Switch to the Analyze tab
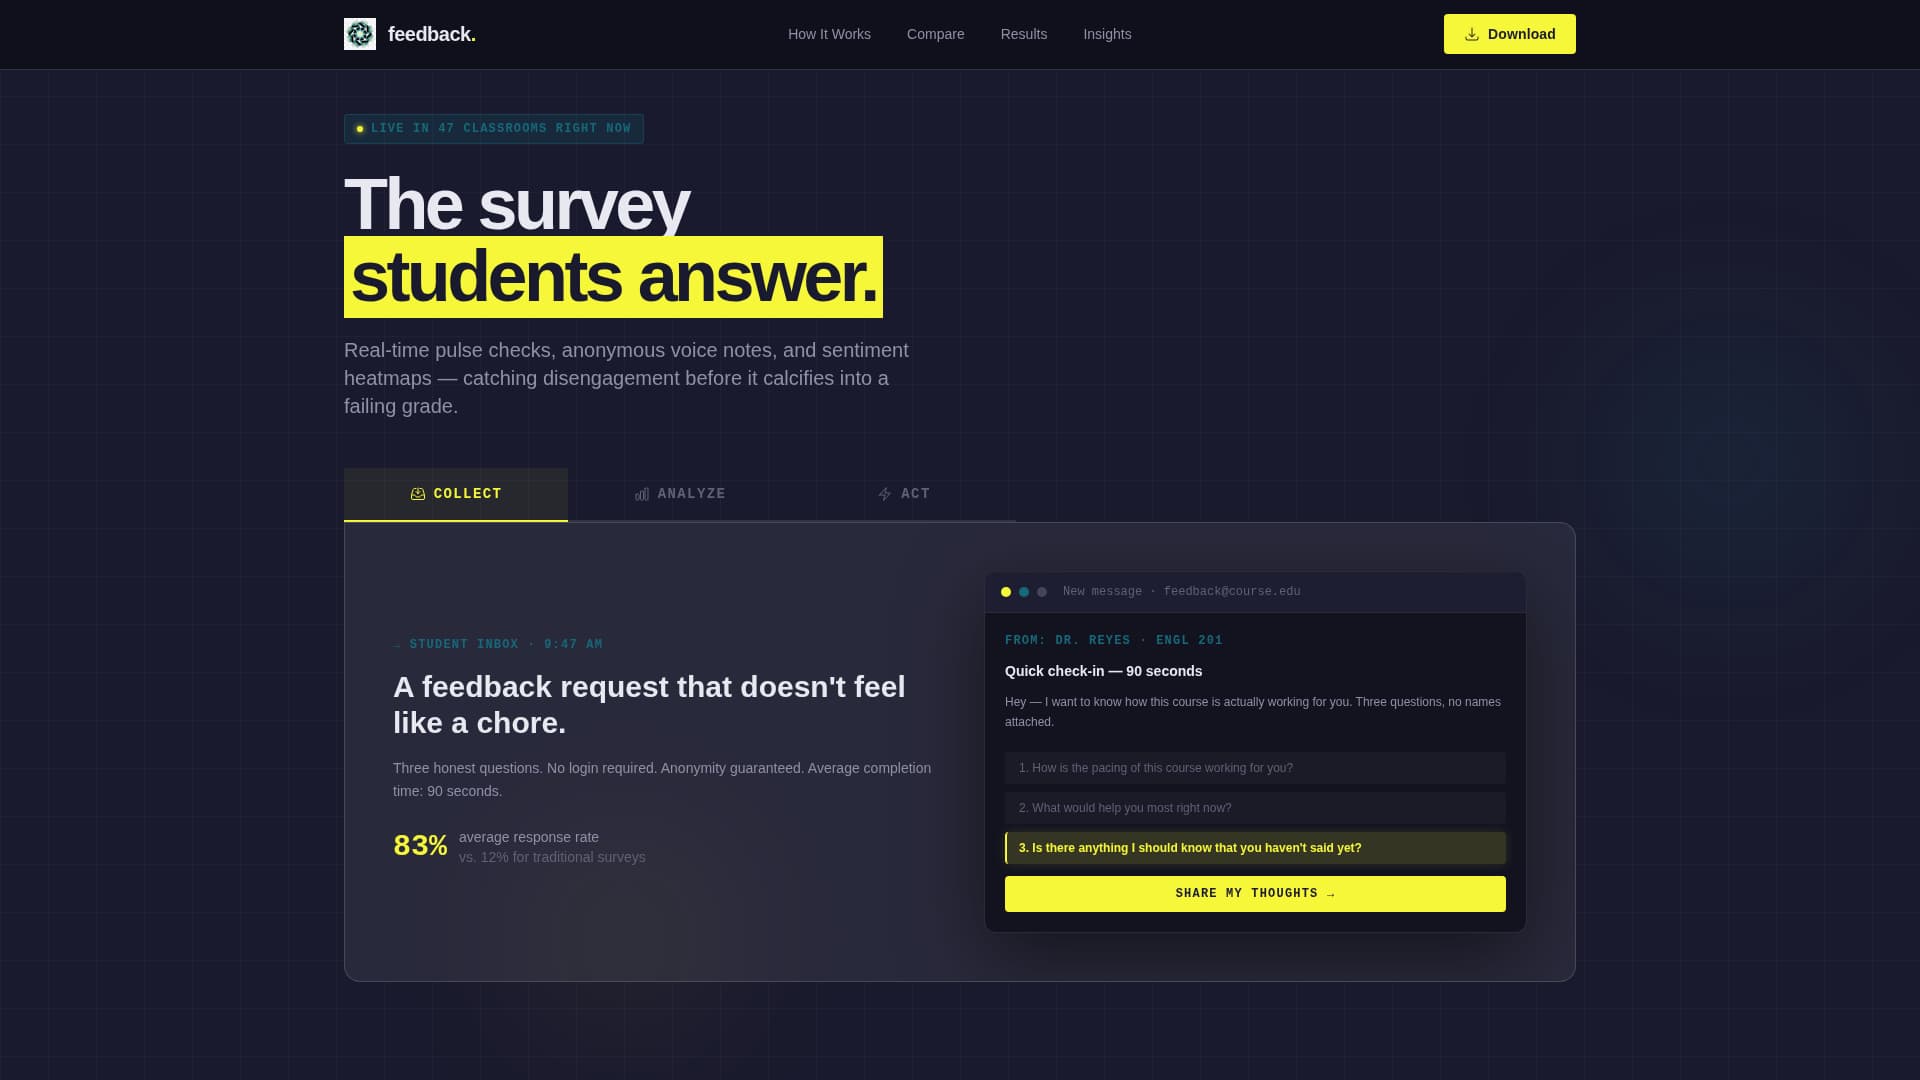This screenshot has height=1080, width=1920. click(680, 494)
